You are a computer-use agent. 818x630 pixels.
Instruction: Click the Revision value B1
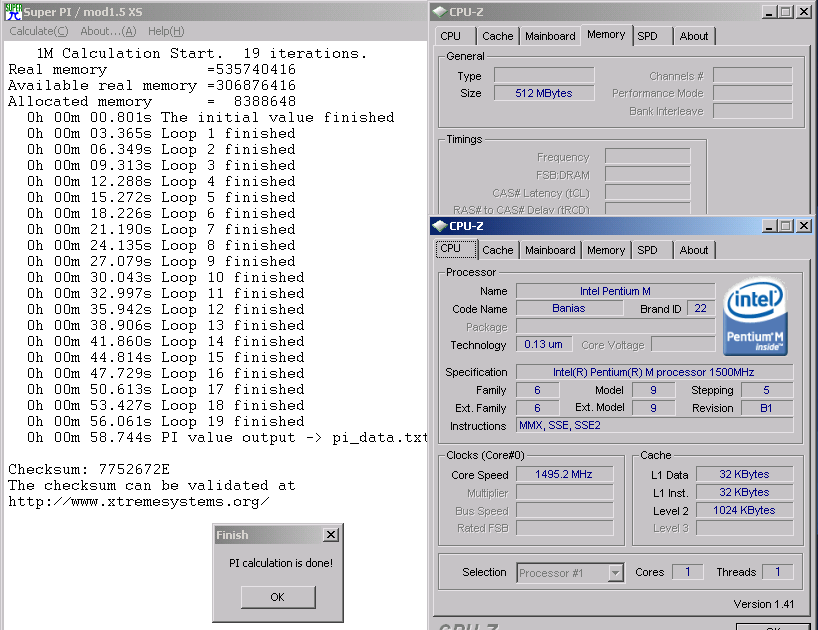point(766,408)
